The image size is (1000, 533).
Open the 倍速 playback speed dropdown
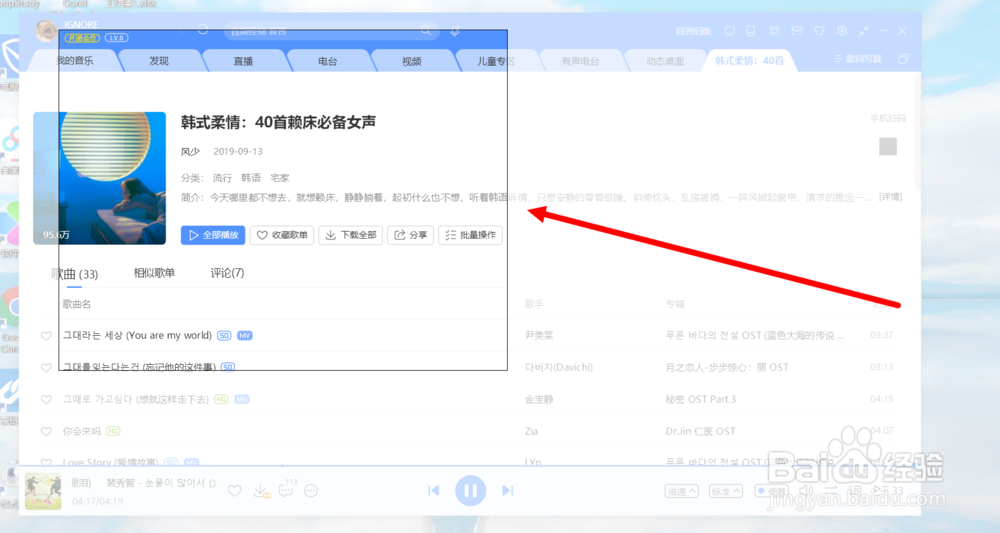[x=681, y=492]
